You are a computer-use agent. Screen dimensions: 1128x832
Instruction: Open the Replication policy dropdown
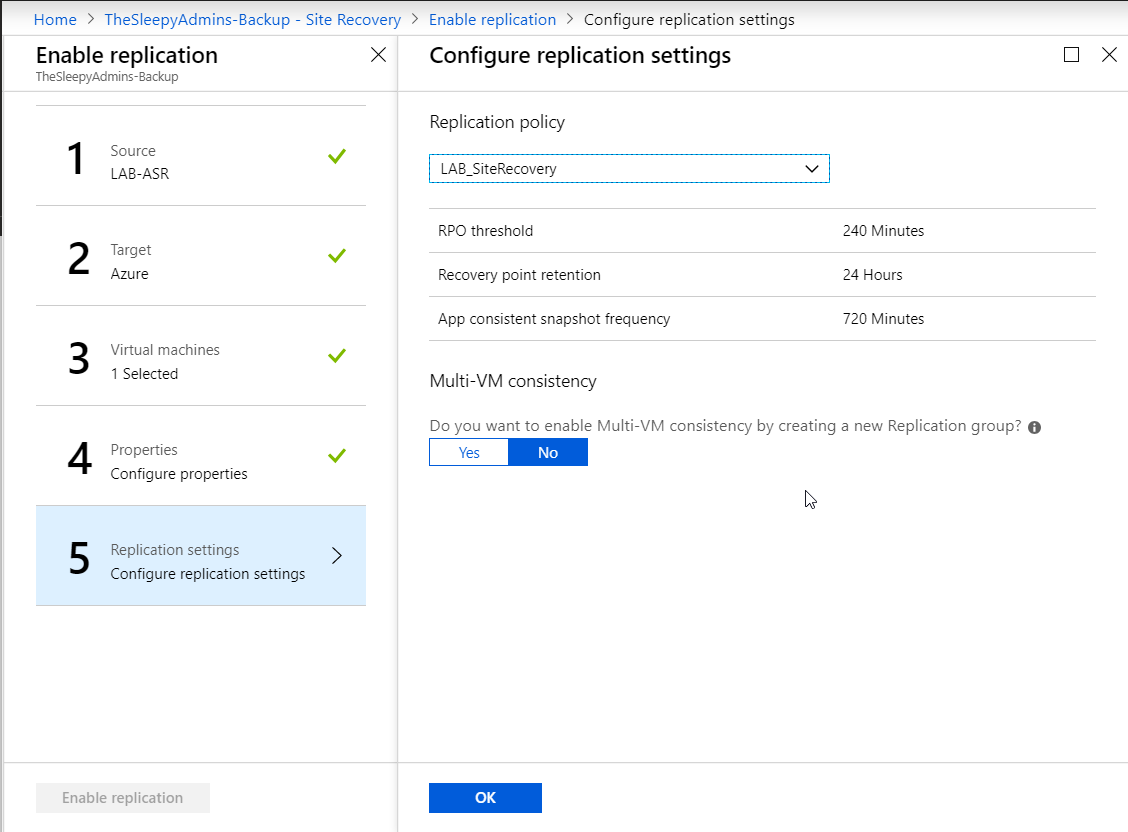coord(629,169)
